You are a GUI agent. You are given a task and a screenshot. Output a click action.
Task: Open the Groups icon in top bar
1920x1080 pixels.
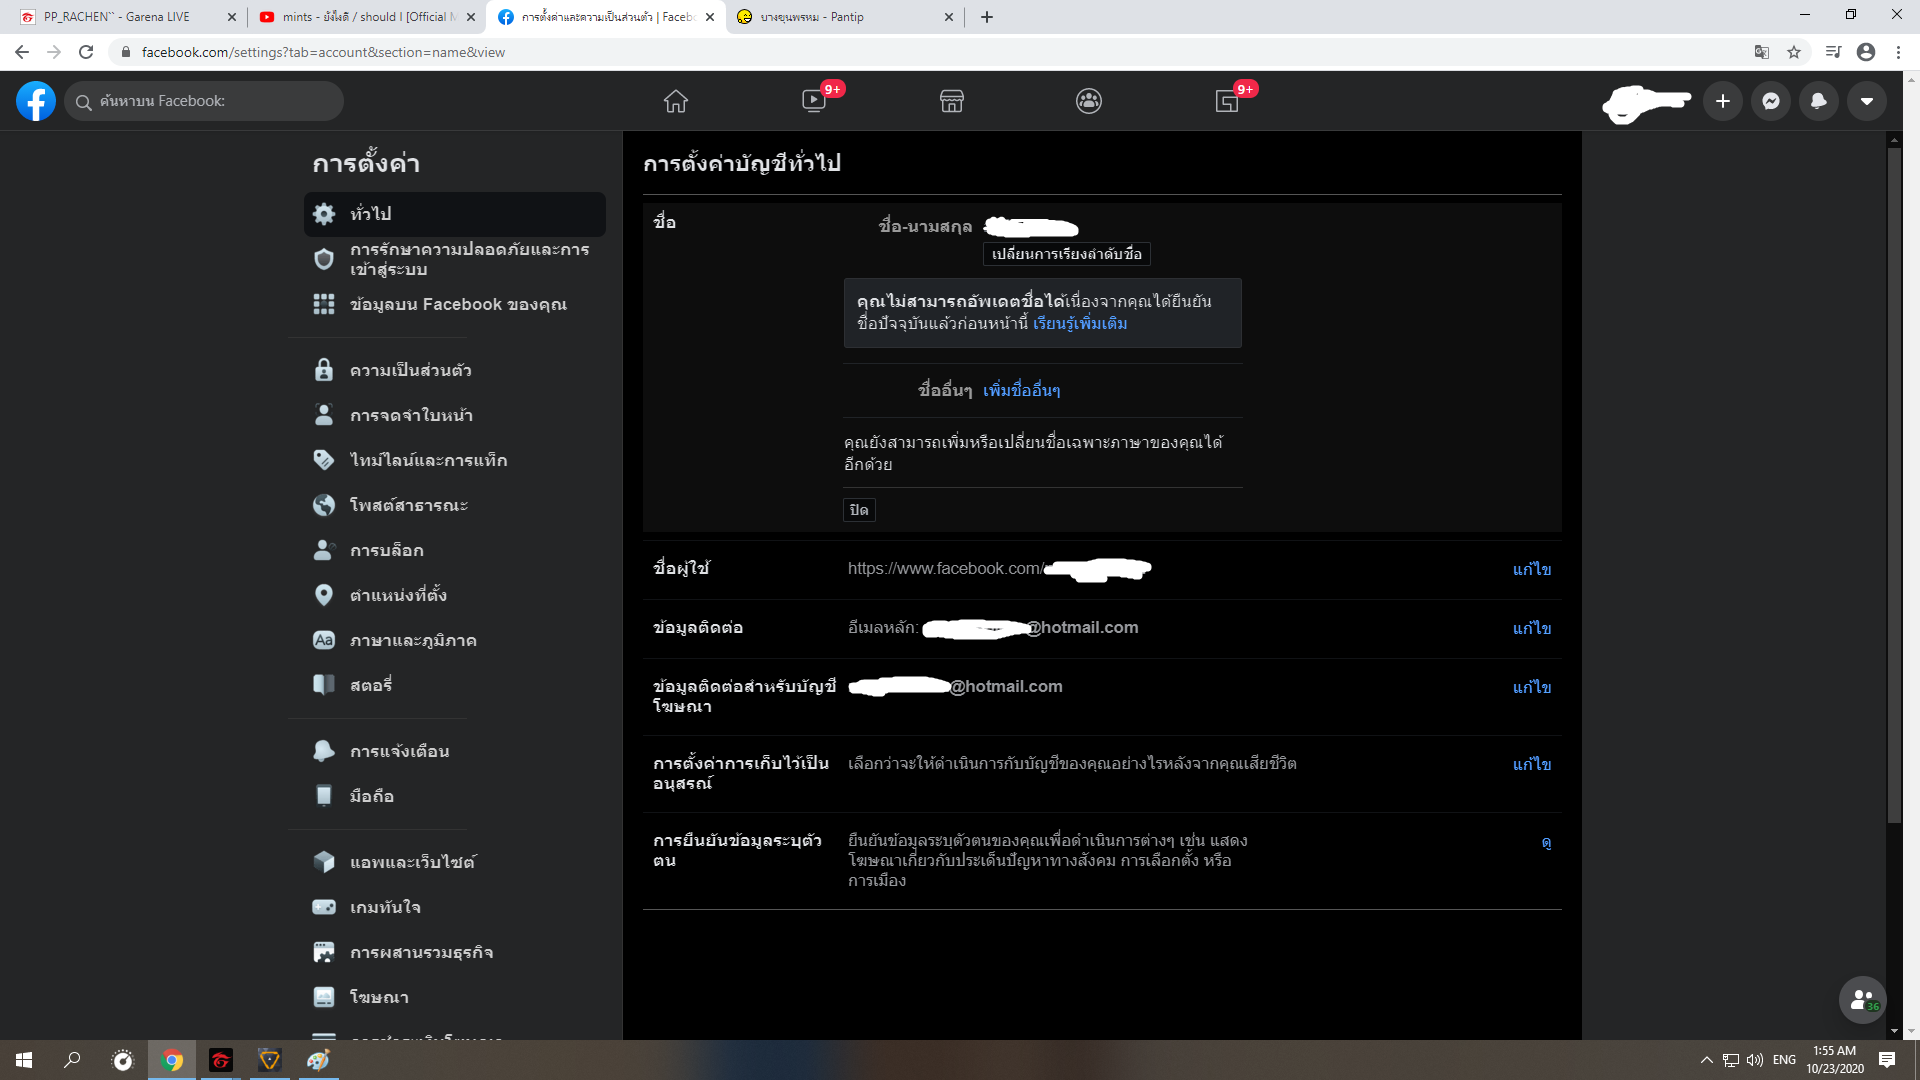(x=1089, y=101)
